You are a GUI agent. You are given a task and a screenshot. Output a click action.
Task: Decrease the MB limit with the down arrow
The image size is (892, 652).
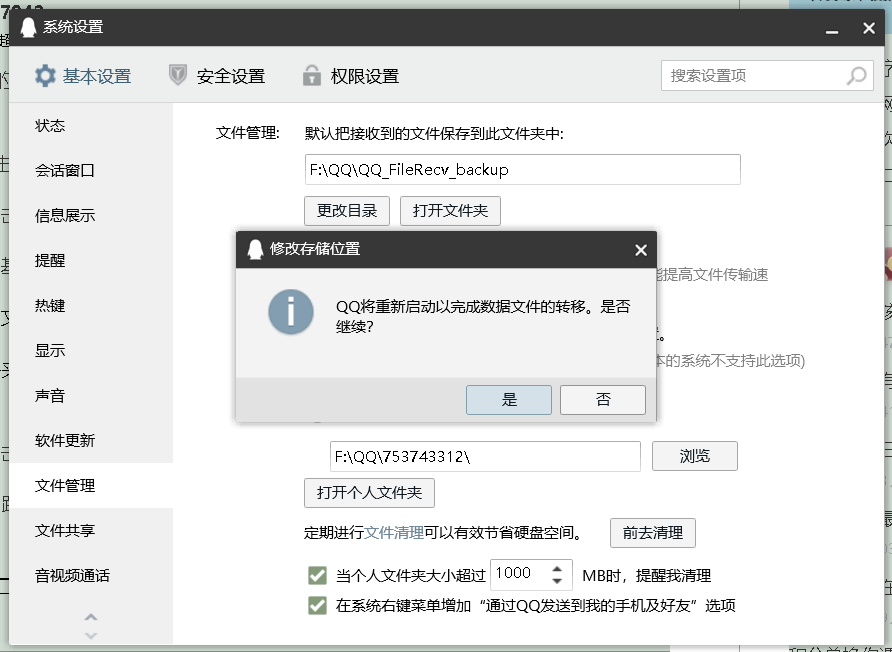(x=557, y=581)
